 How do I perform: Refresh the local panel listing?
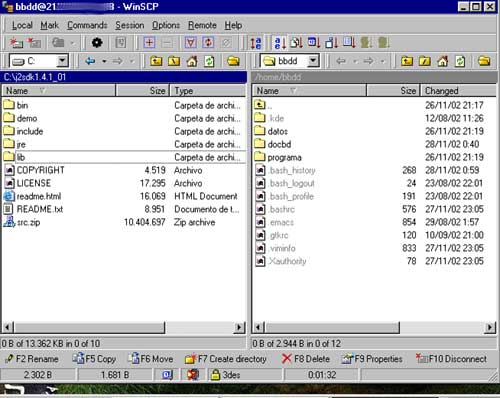pos(209,61)
